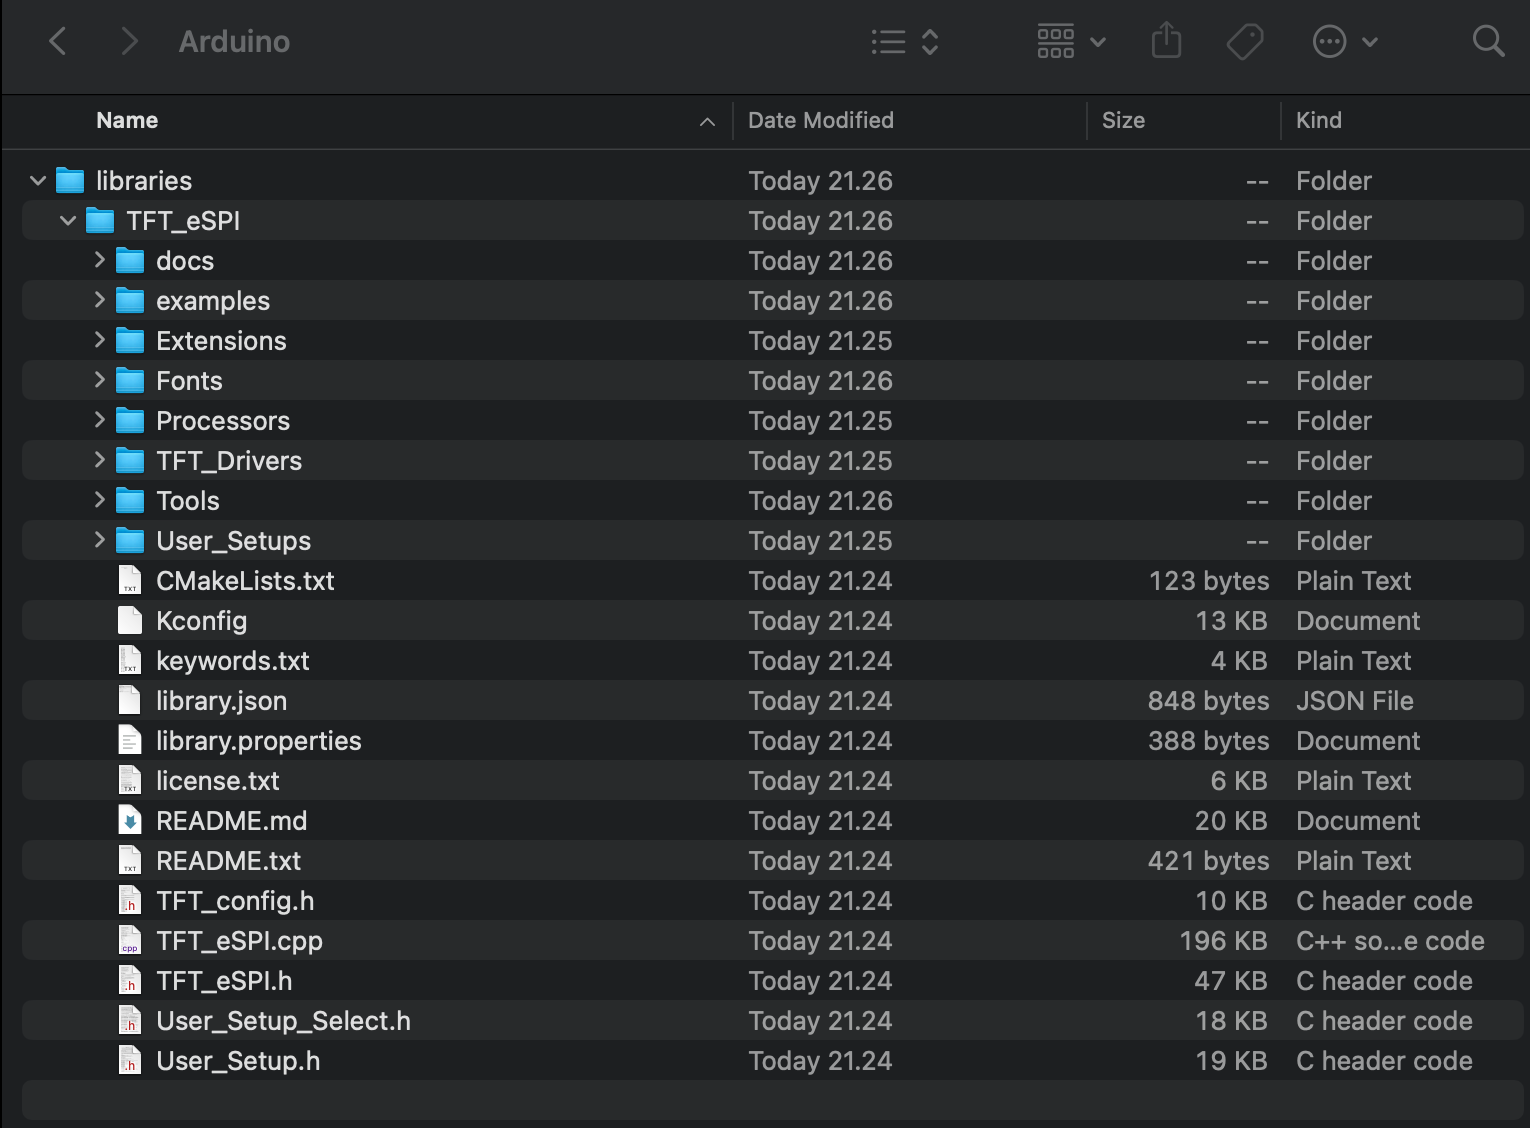Viewport: 1530px width, 1128px height.
Task: Expand the Tools folder
Action: 99,500
